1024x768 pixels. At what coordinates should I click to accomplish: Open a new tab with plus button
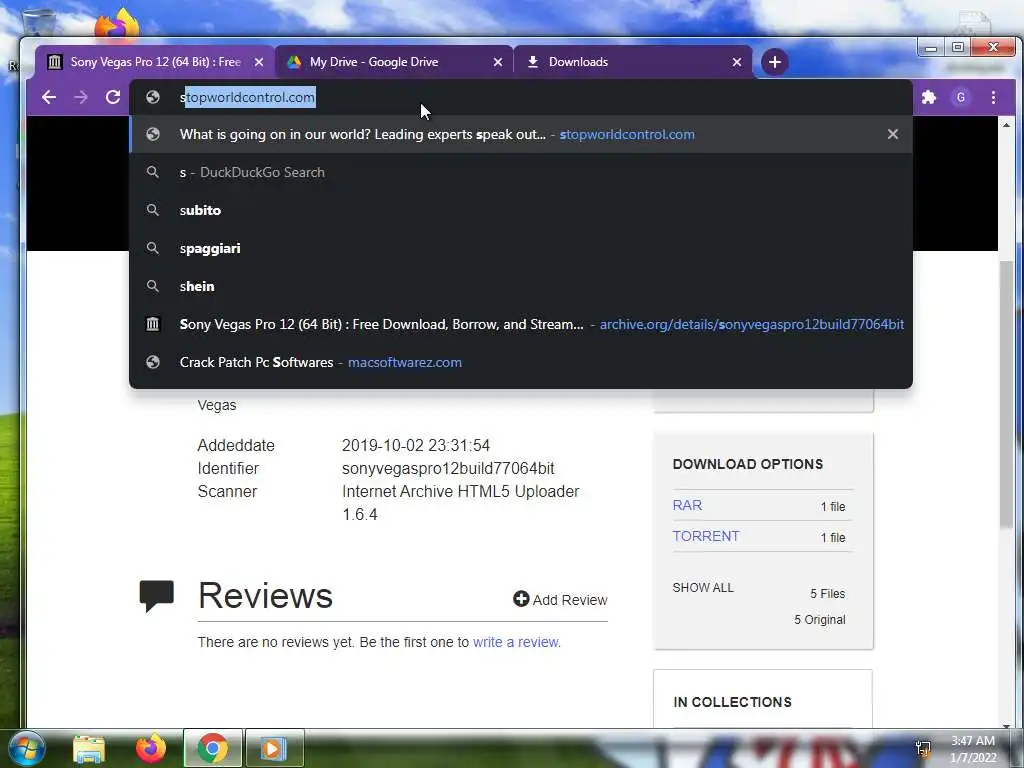point(775,62)
